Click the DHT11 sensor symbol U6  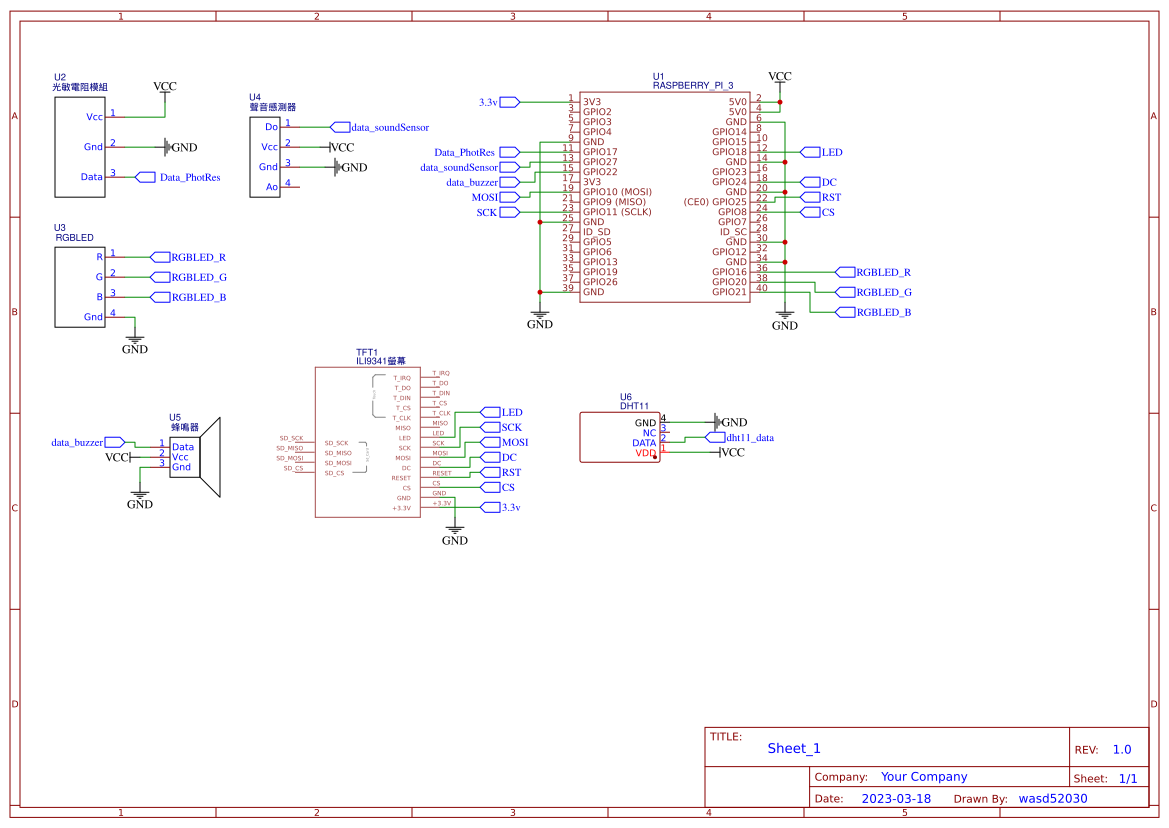(x=620, y=435)
